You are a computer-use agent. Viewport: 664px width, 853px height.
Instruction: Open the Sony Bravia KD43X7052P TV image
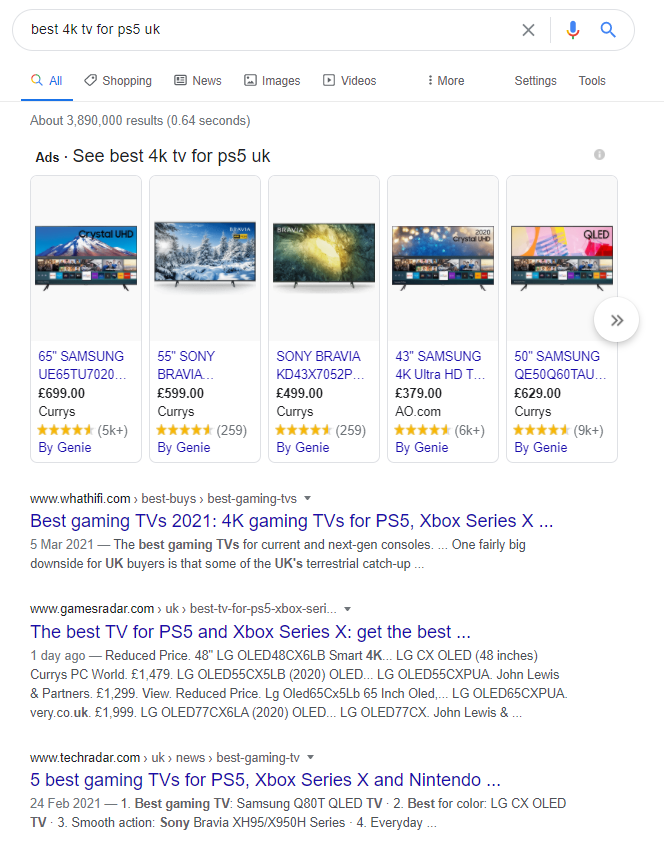pos(324,255)
